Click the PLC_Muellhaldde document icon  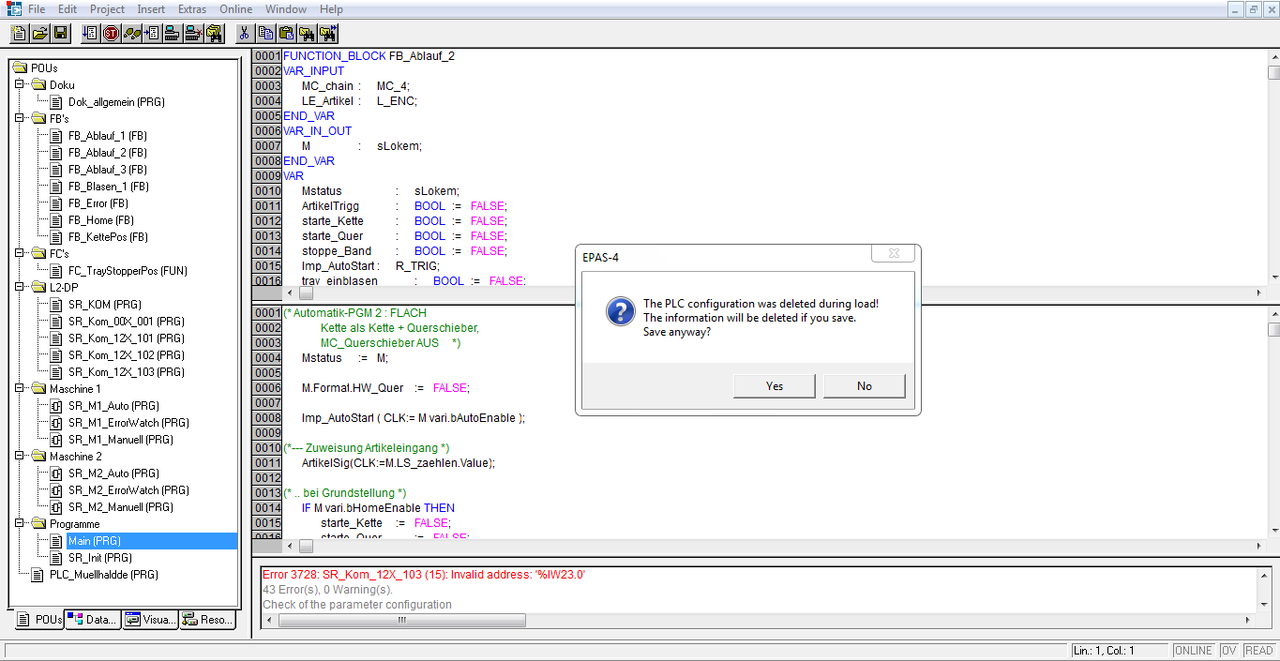coord(39,575)
